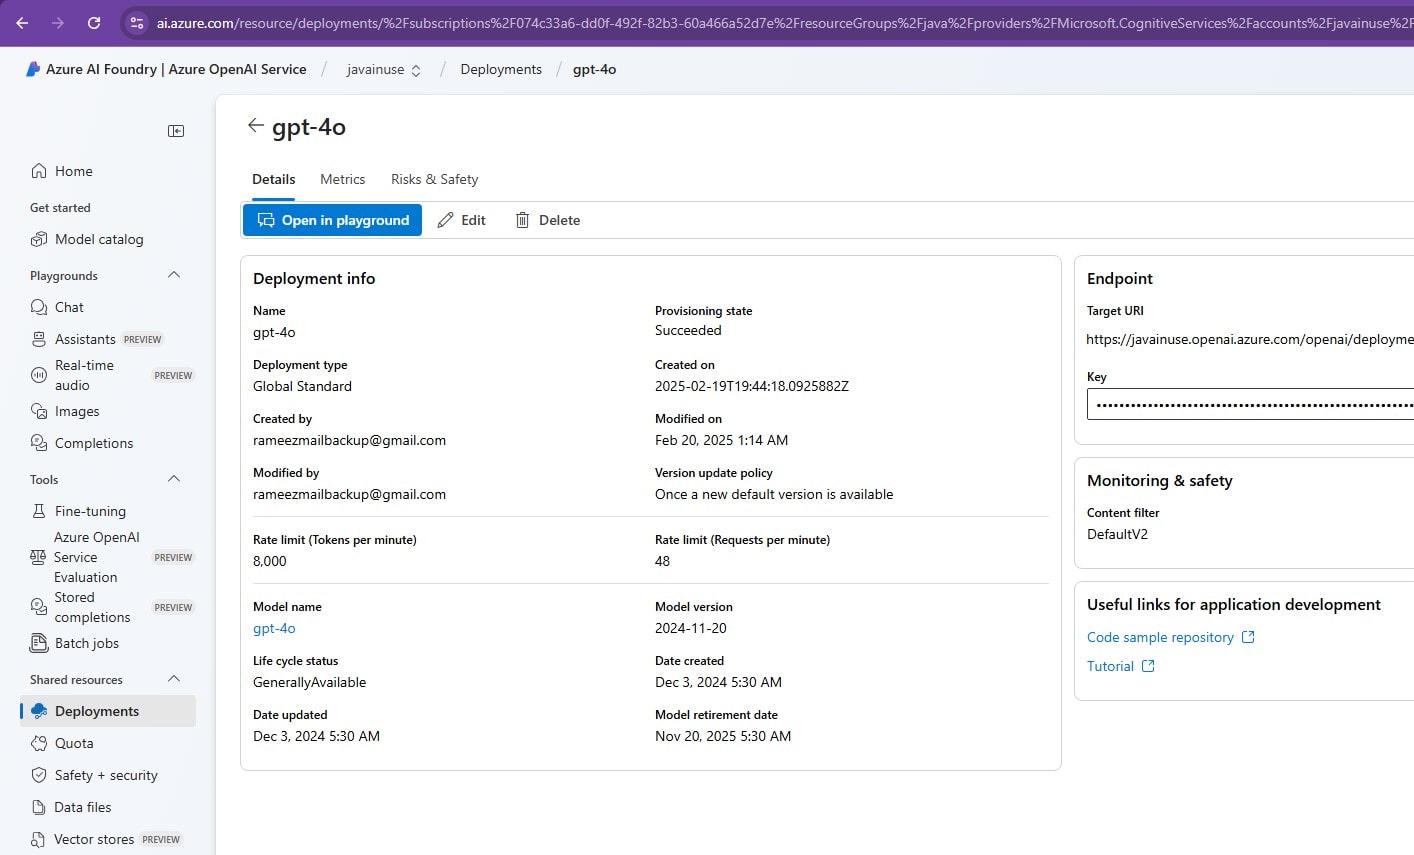The width and height of the screenshot is (1414, 855).
Task: Click the browser forward arrow
Action: point(58,23)
